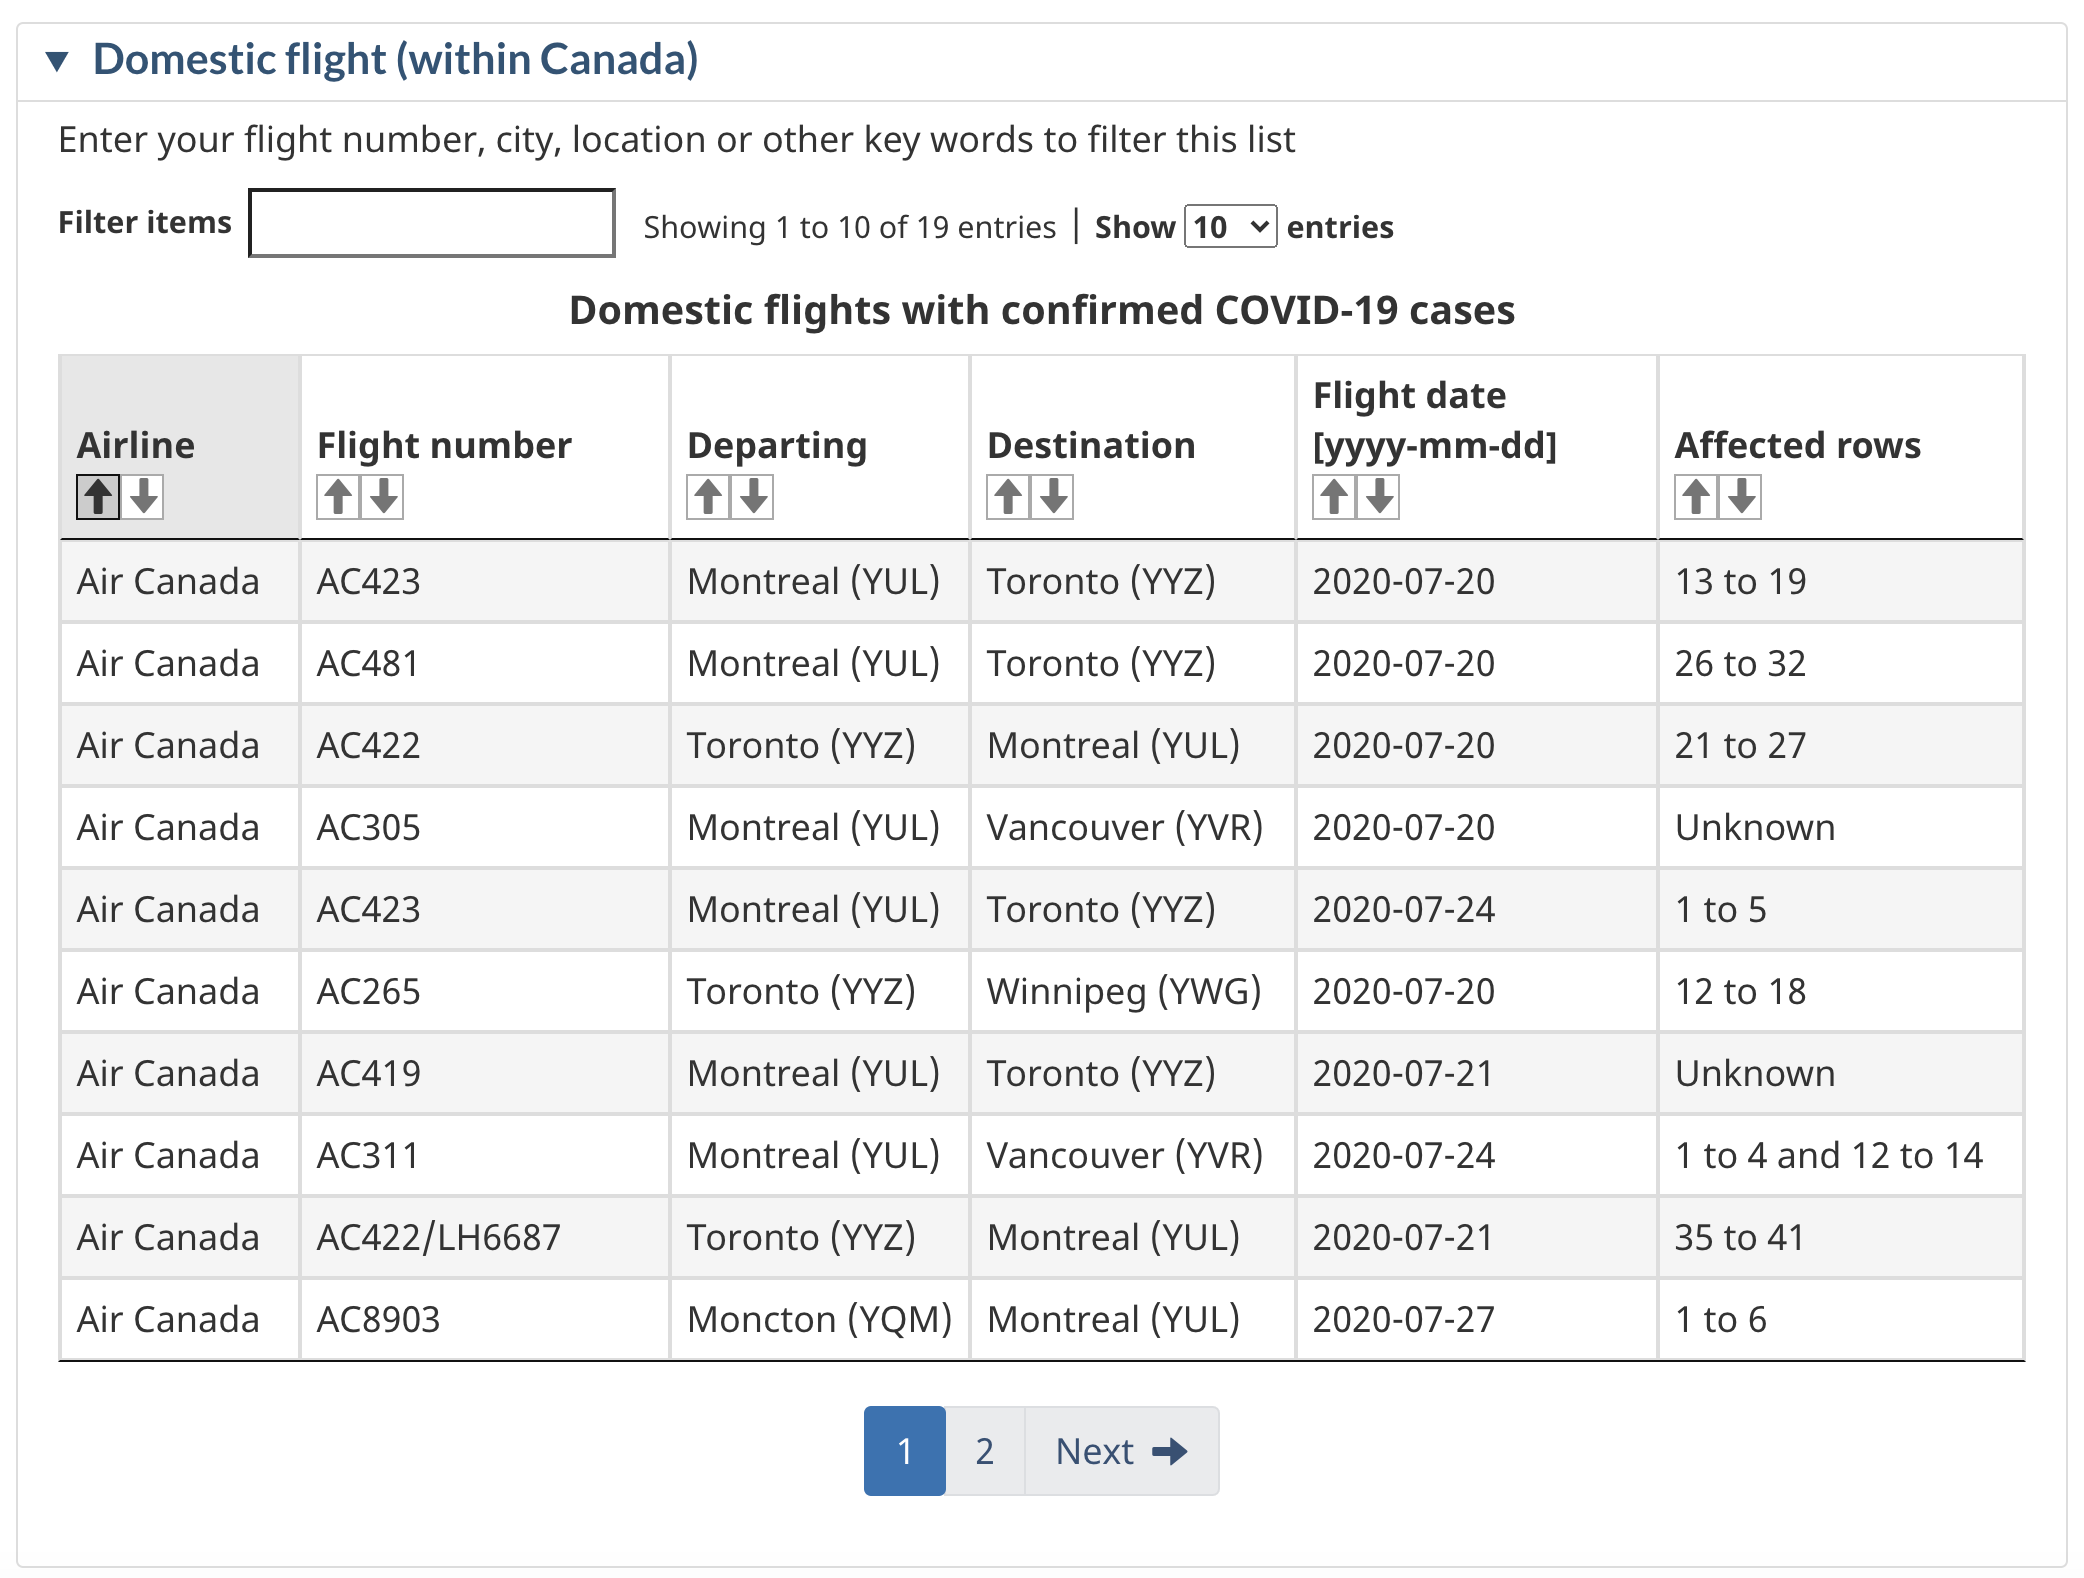Sort Destination column ascending
The image size is (2084, 1578).
point(1008,497)
